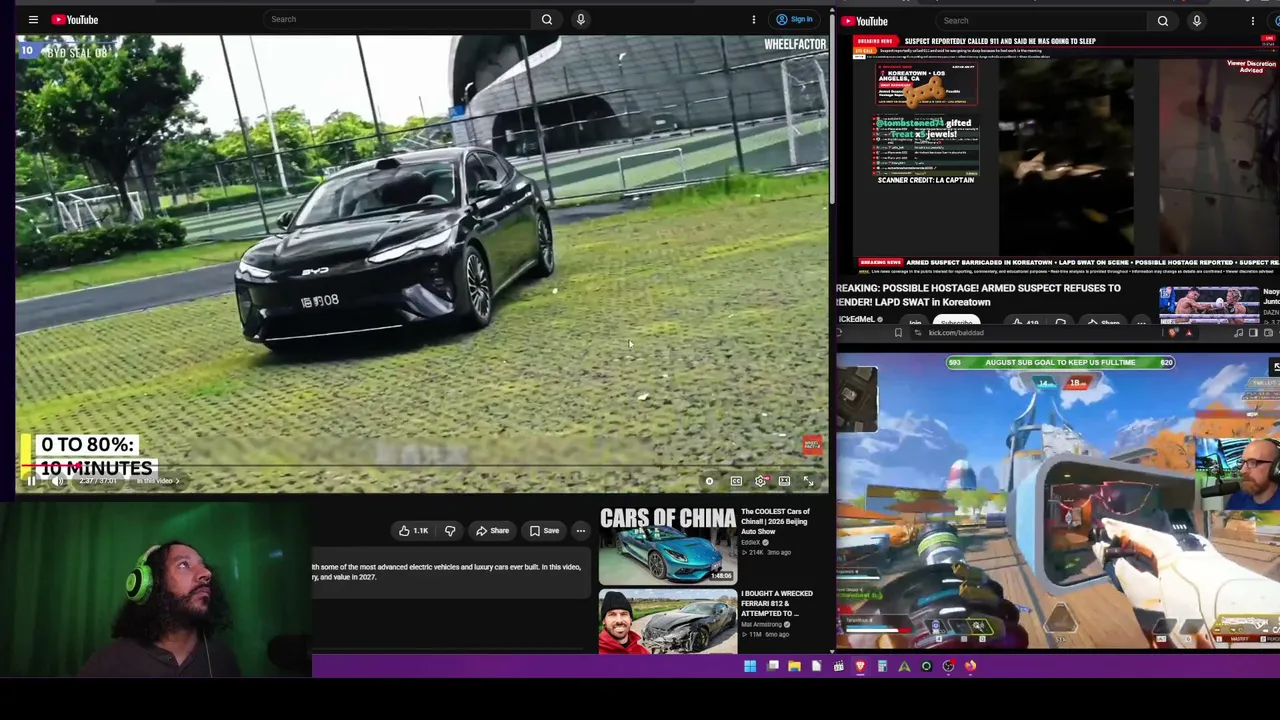Click the search field in the left YouTube window
1280x720 pixels.
pyautogui.click(x=397, y=19)
